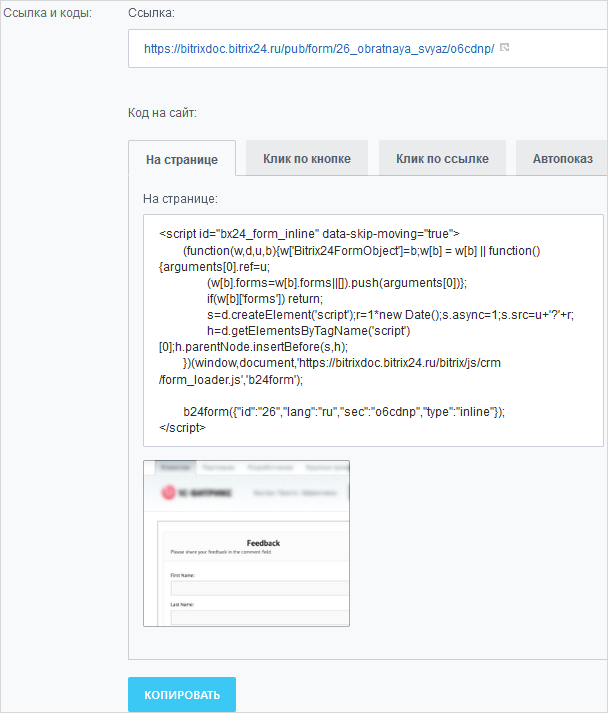Click the closing </script> tag line
The image size is (608, 713).
[x=182, y=427]
